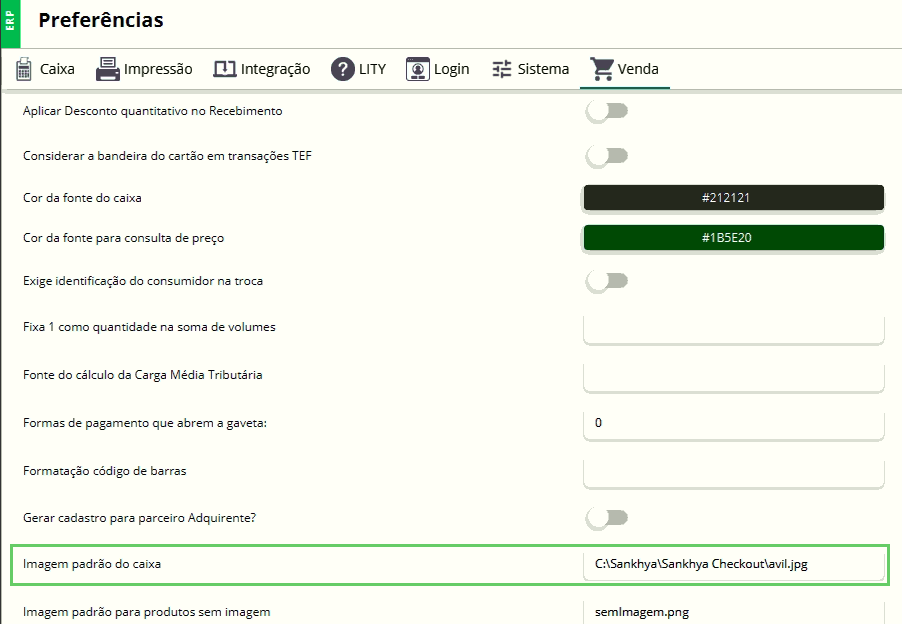Click 'Cor da fonte para consulta de preço' label
This screenshot has width=906, height=632.
124,239
